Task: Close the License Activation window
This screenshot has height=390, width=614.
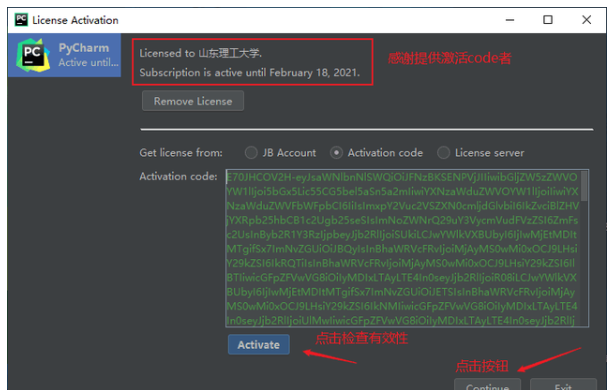Action: 586,20
